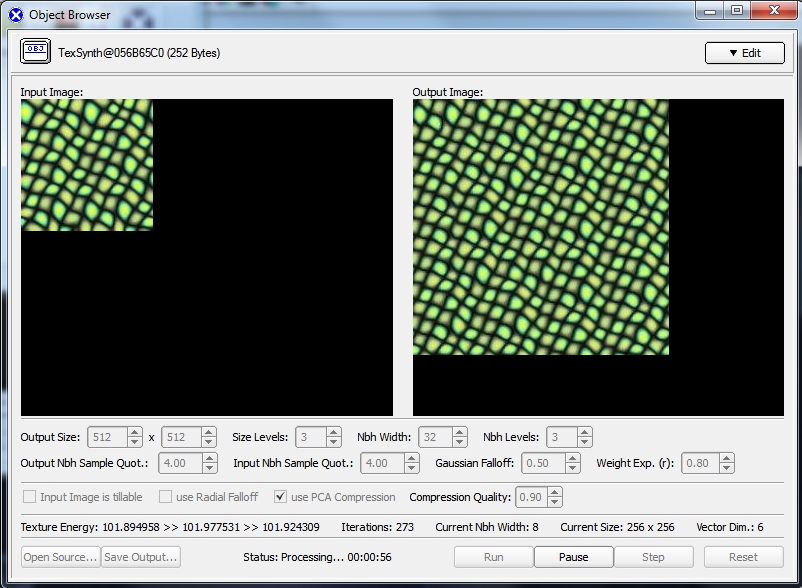Click the Object Browser title bar icon
Image resolution: width=802 pixels, height=588 pixels.
click(15, 14)
